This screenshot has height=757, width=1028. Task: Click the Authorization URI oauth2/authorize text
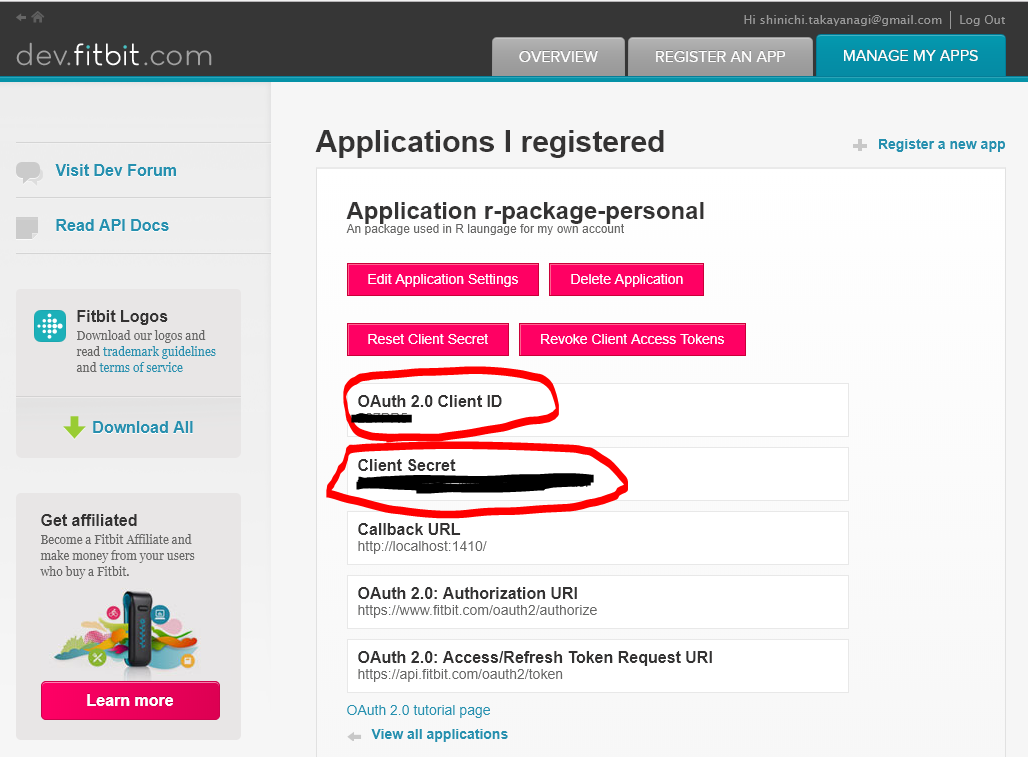tap(477, 611)
